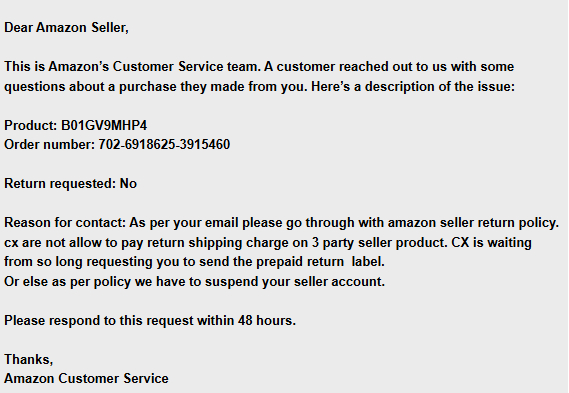Click the "Thanks," closing line
Screen dimensions: 569x393
click(x=29, y=359)
